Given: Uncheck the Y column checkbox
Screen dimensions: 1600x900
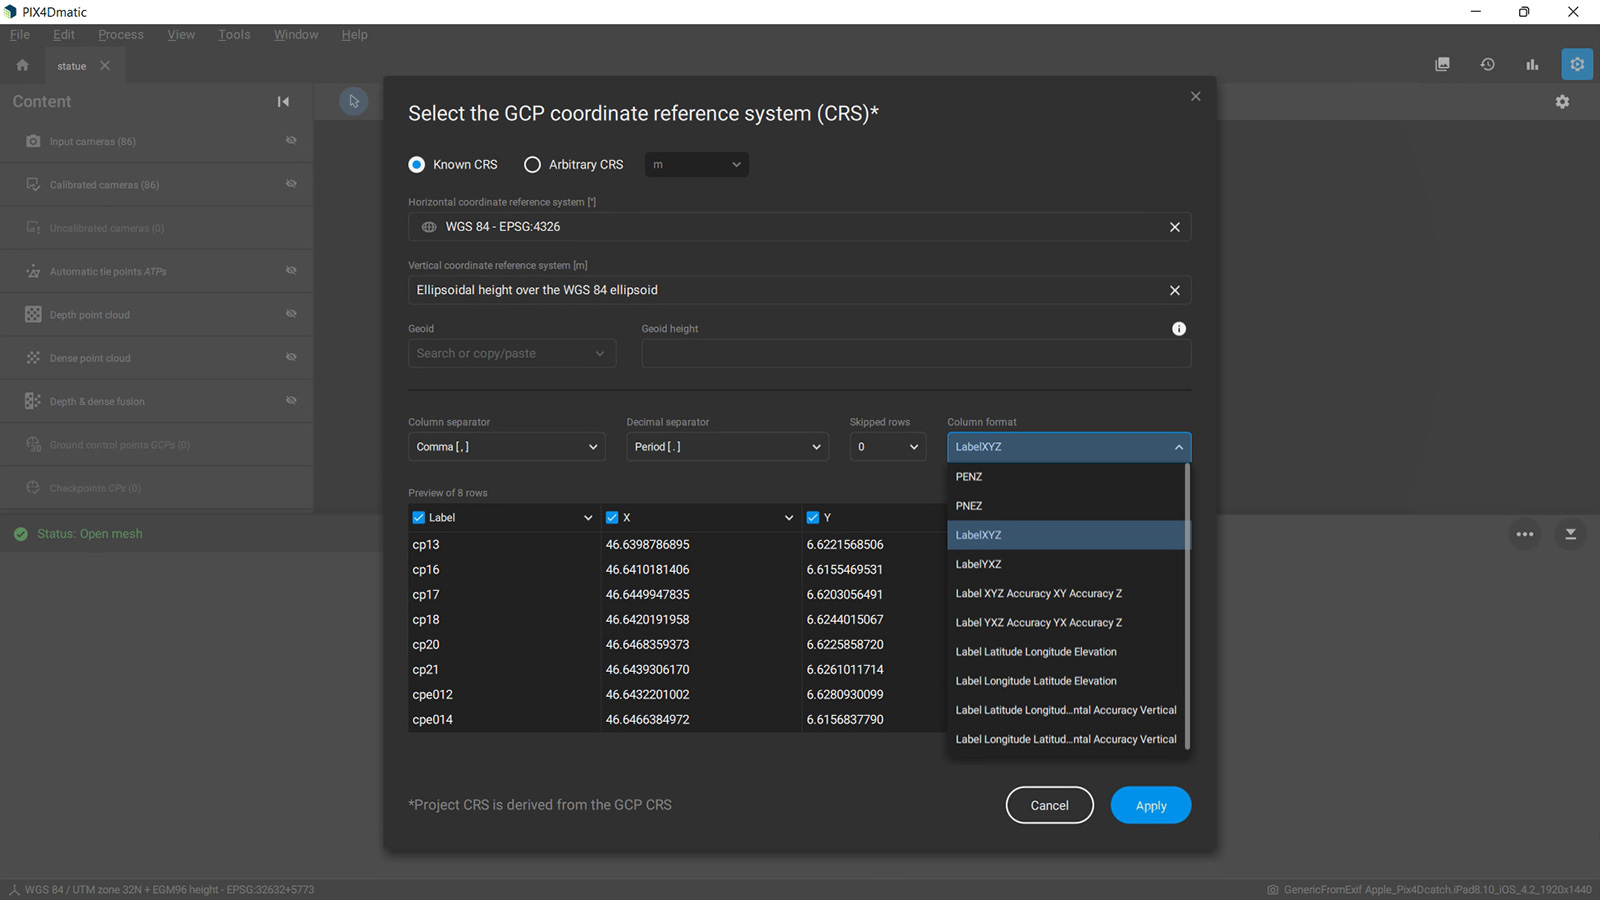Looking at the screenshot, I should pyautogui.click(x=813, y=517).
